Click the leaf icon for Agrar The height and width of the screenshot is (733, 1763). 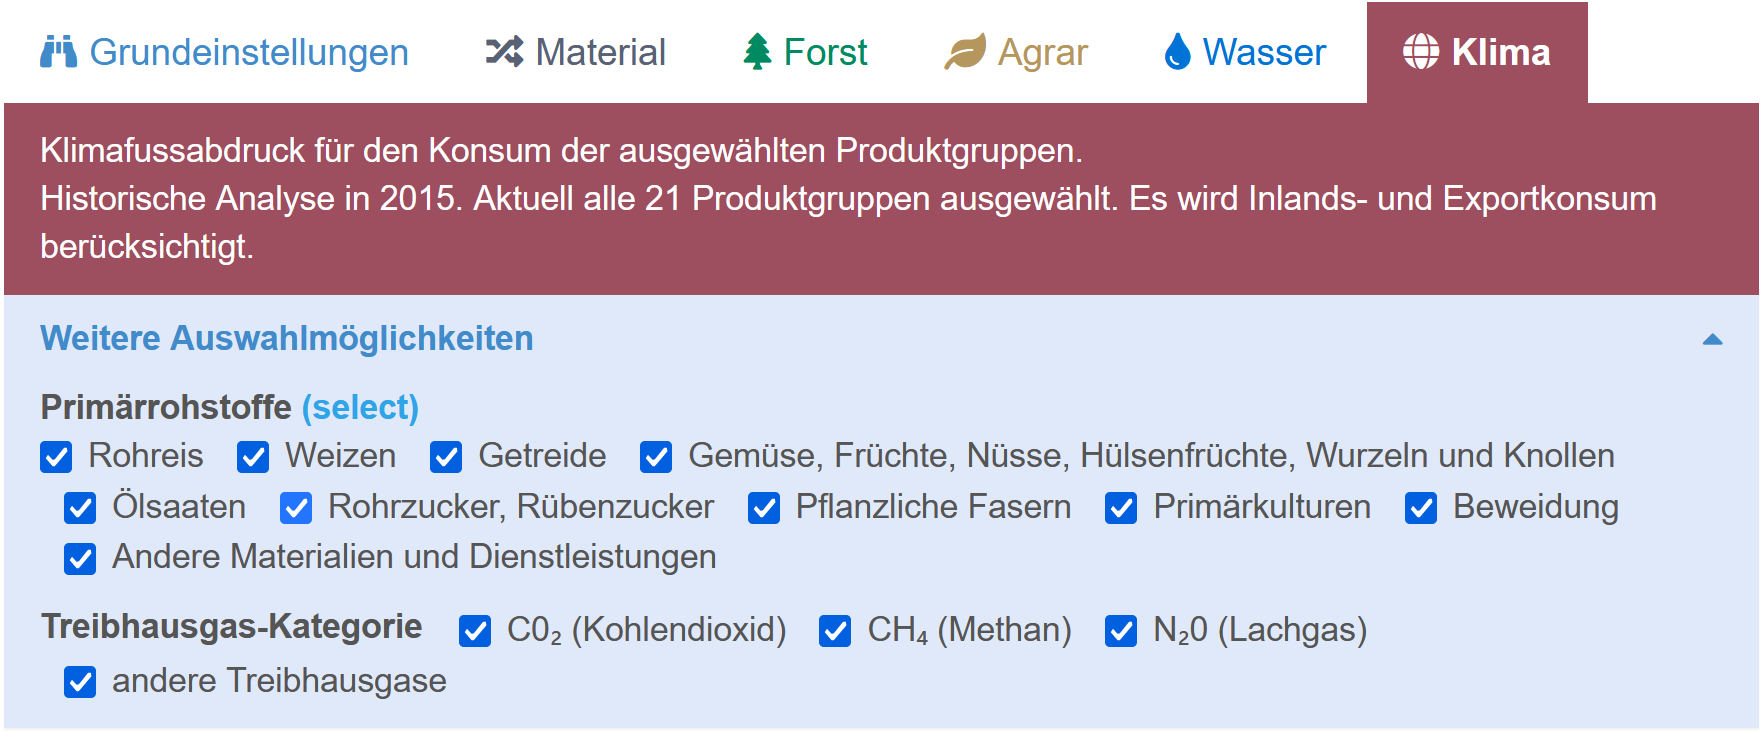[x=965, y=52]
